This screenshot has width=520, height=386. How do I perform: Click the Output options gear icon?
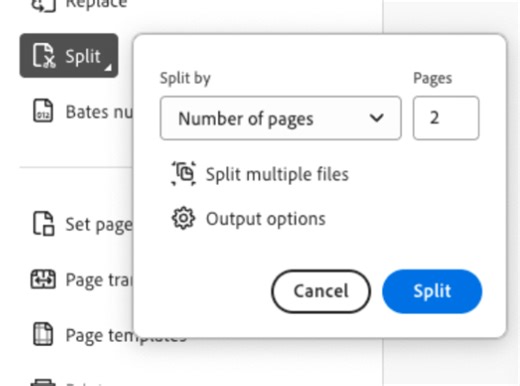[x=183, y=218]
